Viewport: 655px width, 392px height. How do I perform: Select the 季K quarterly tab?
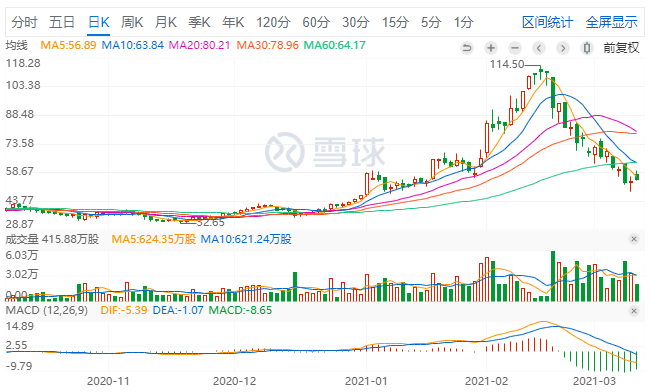[199, 22]
